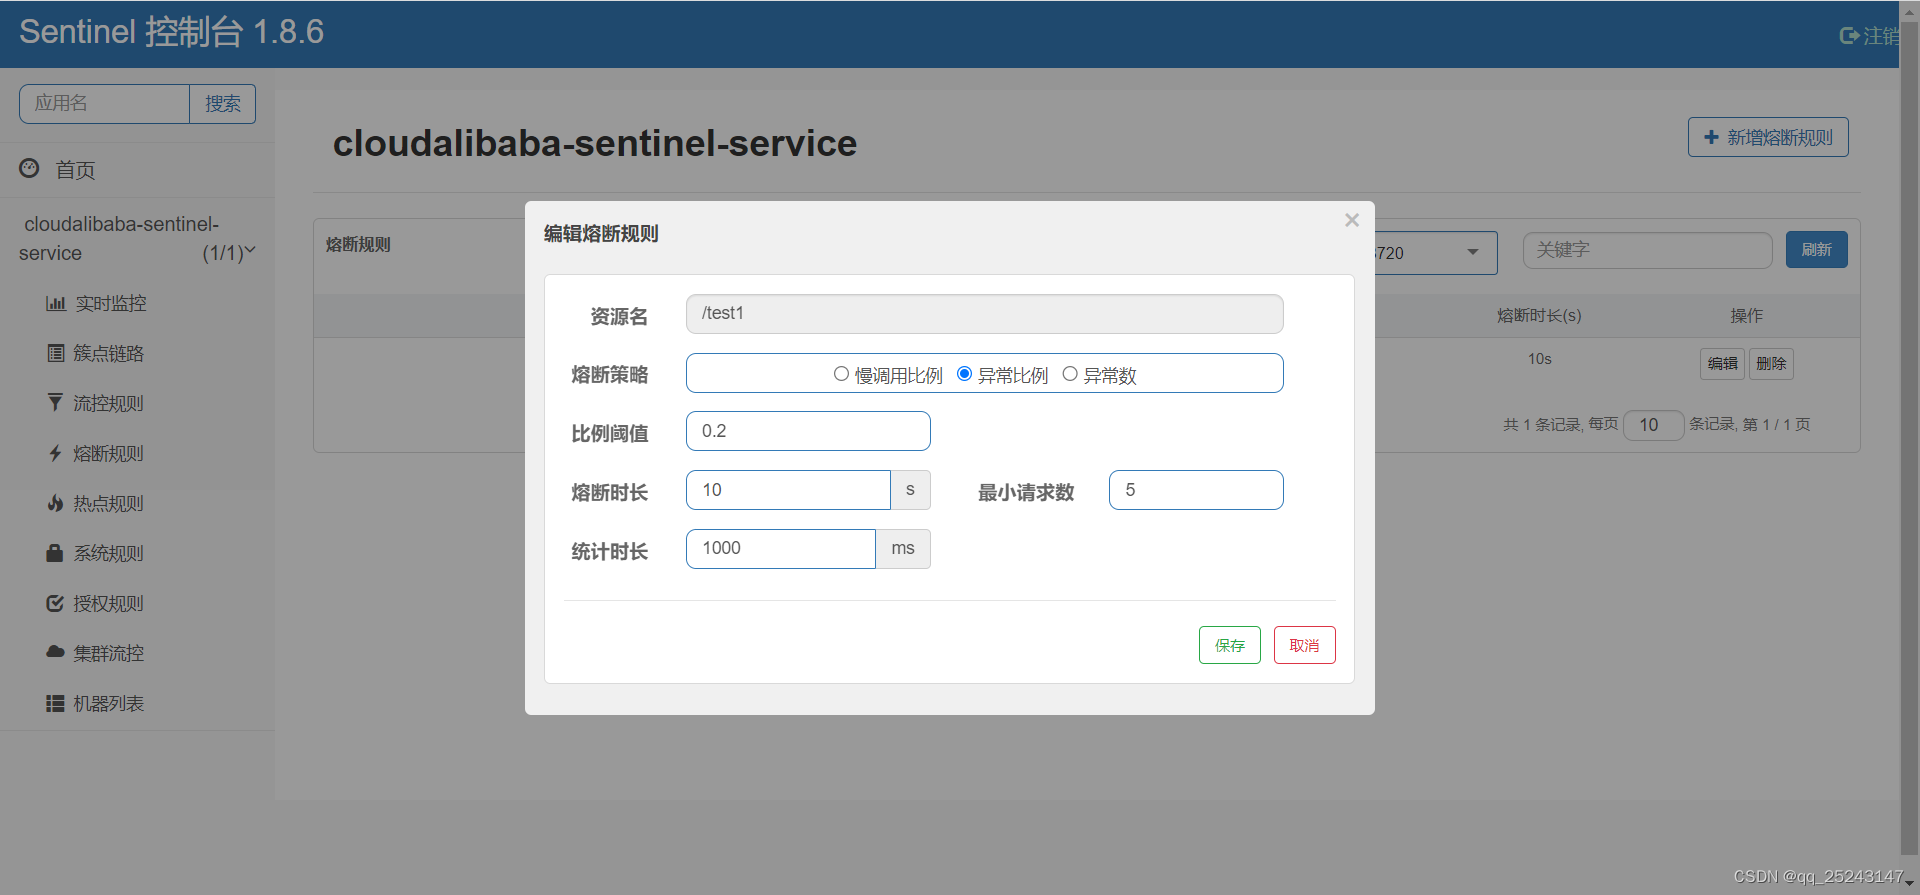Click the cloud icon for 集群流控
The image size is (1920, 895).
pyautogui.click(x=55, y=652)
